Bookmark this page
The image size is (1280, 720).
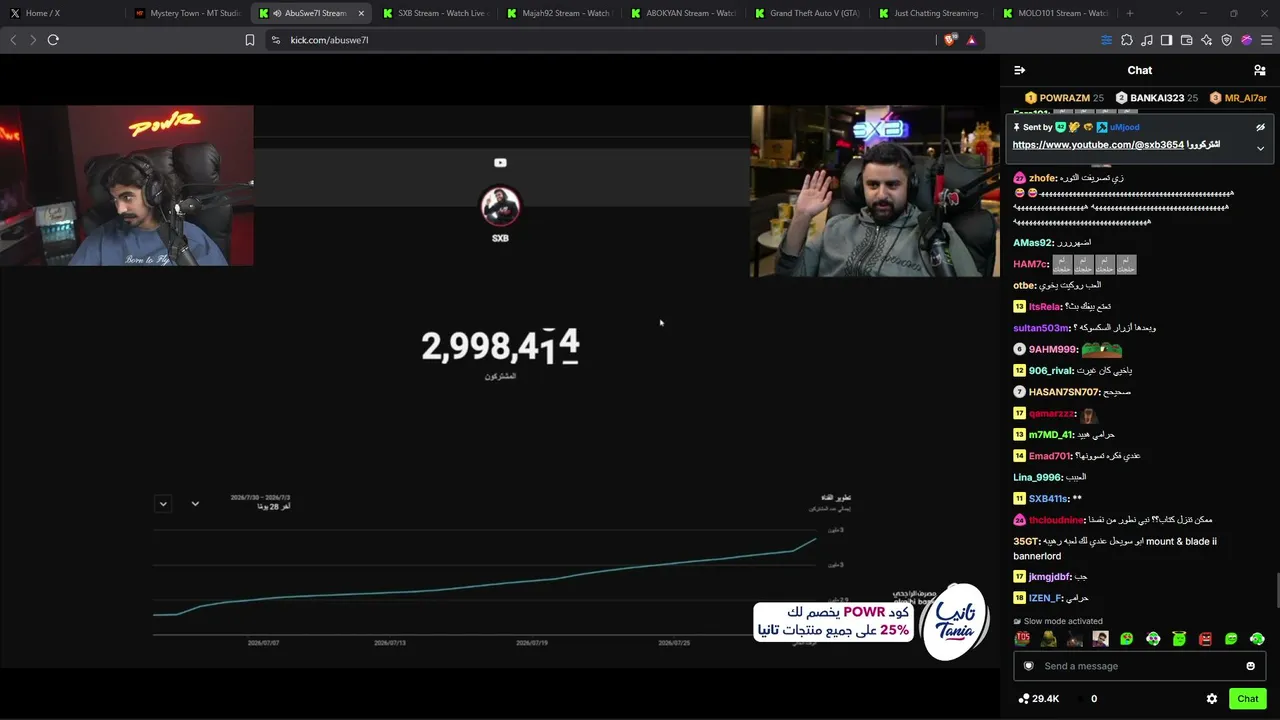pyautogui.click(x=250, y=40)
